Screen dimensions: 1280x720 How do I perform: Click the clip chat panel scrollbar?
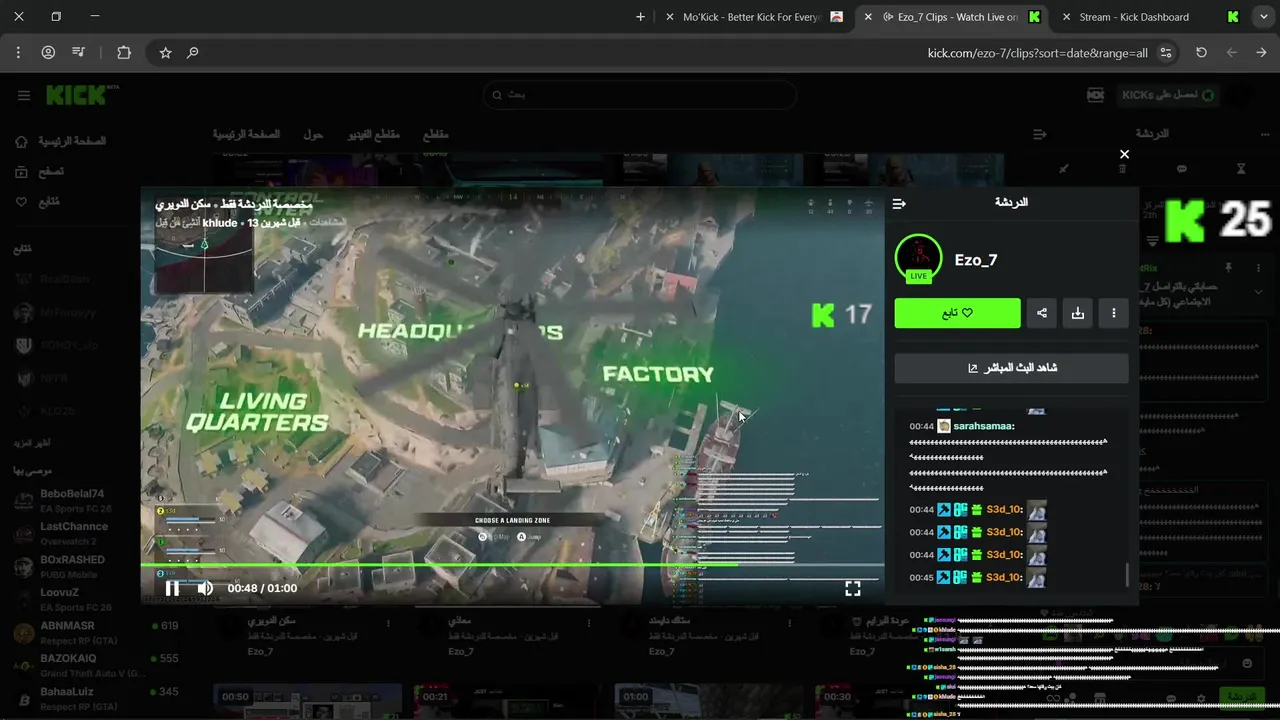(1128, 574)
